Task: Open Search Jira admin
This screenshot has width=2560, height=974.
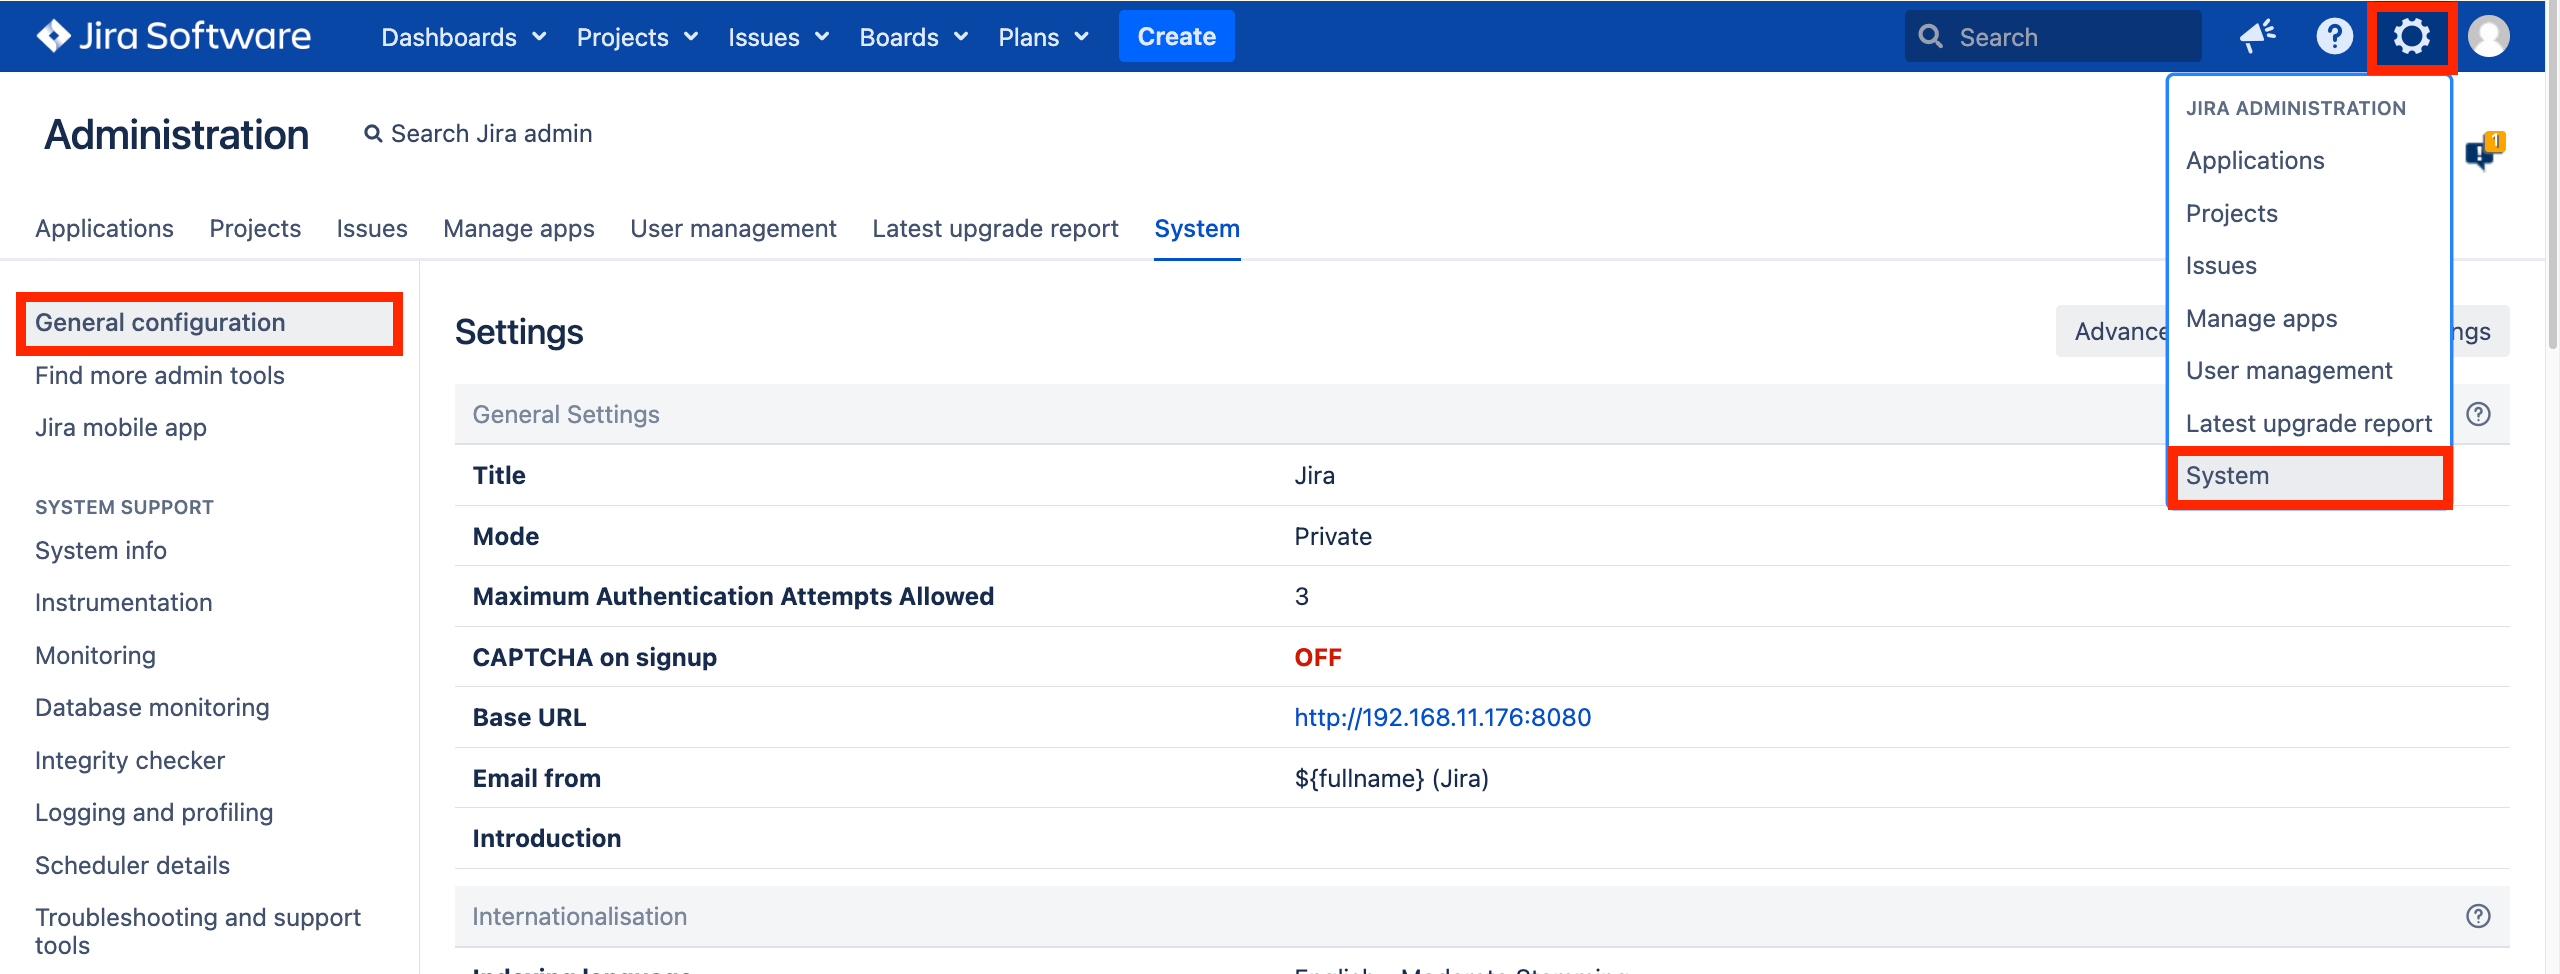Action: click(478, 134)
